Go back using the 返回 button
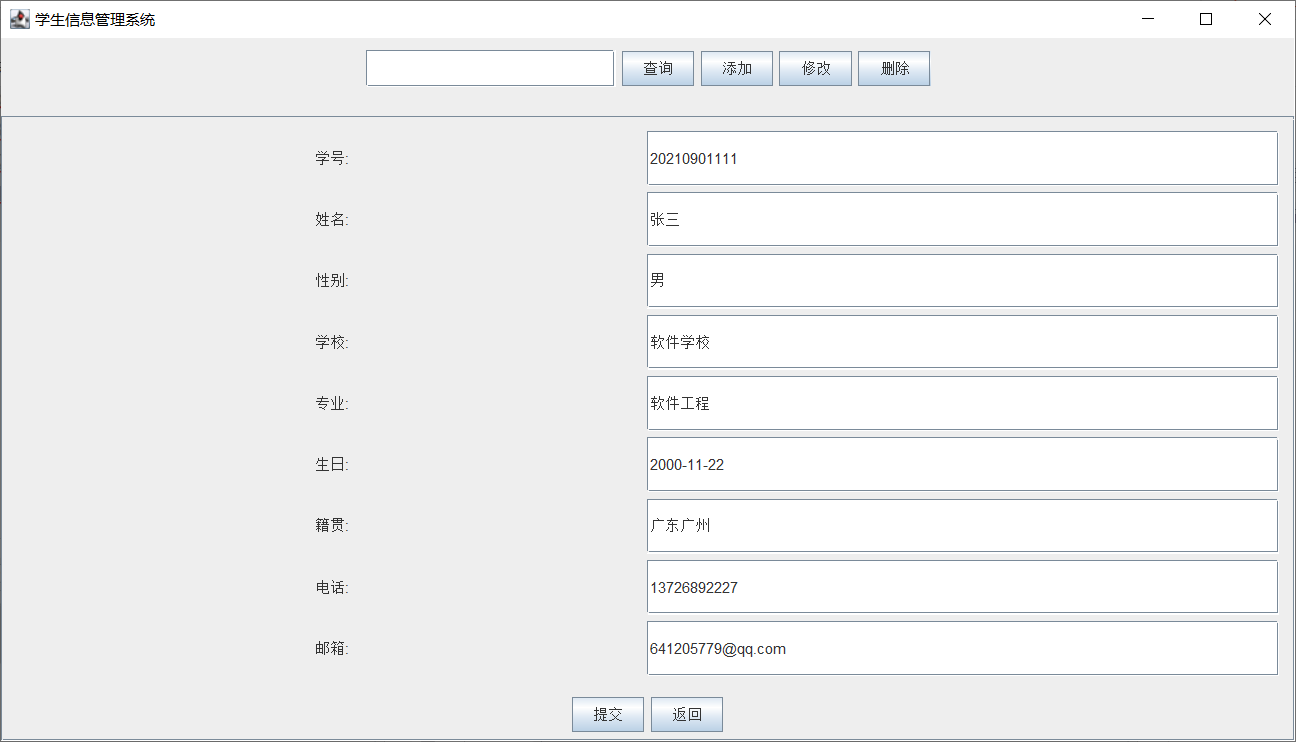 pos(687,714)
